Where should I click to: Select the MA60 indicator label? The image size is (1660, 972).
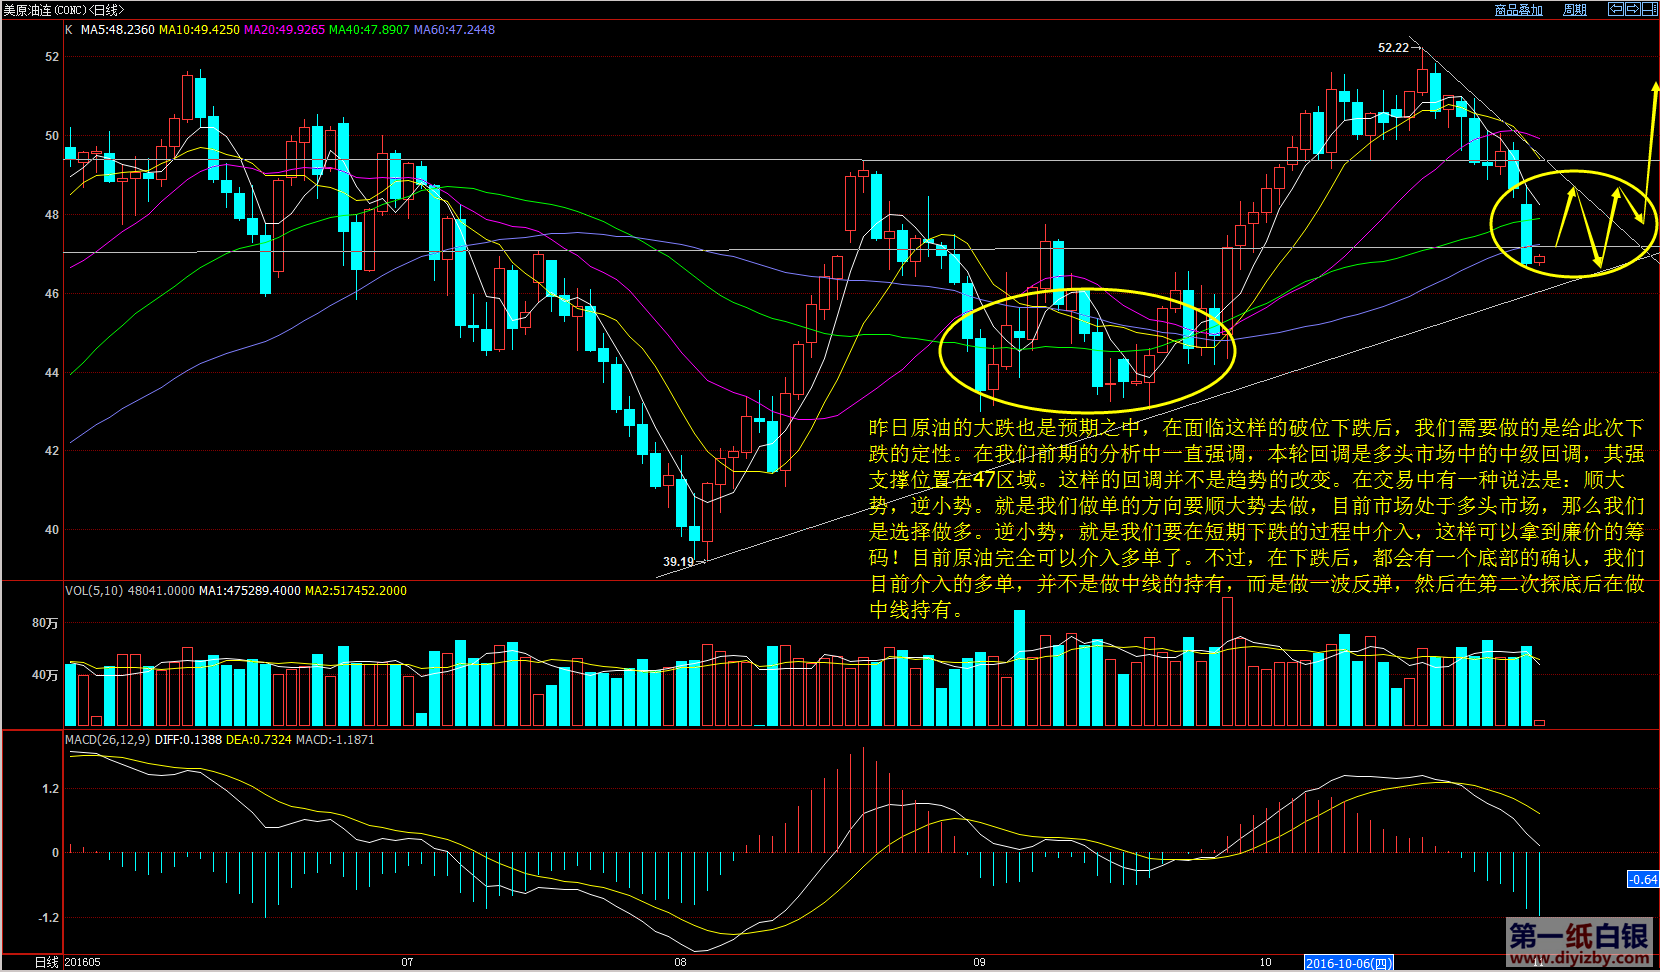[454, 30]
